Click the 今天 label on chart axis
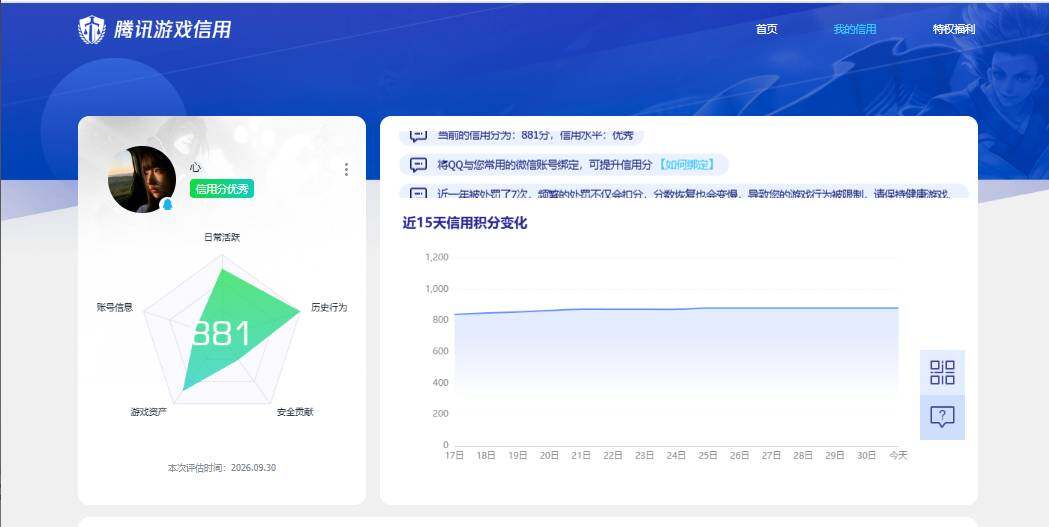The width and height of the screenshot is (1049, 527). click(898, 455)
